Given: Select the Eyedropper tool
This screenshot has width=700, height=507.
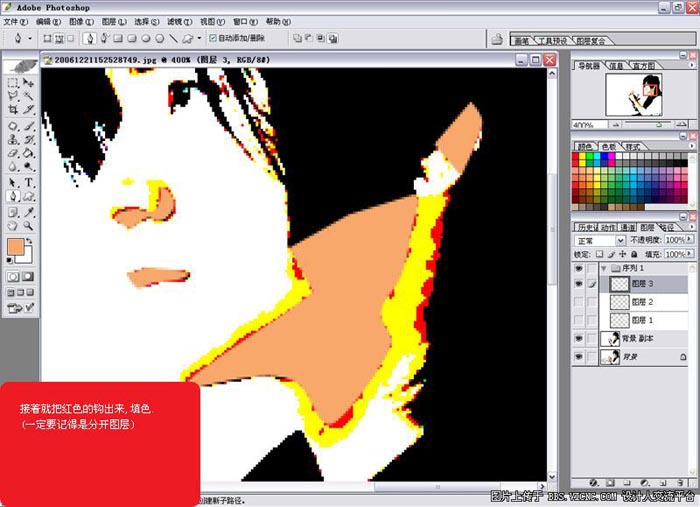Looking at the screenshot, I should (29, 213).
